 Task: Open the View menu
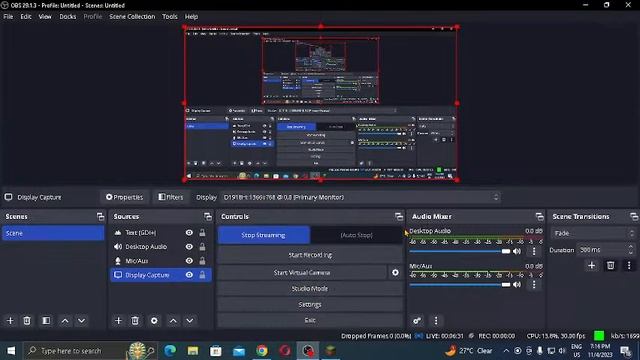click(45, 17)
